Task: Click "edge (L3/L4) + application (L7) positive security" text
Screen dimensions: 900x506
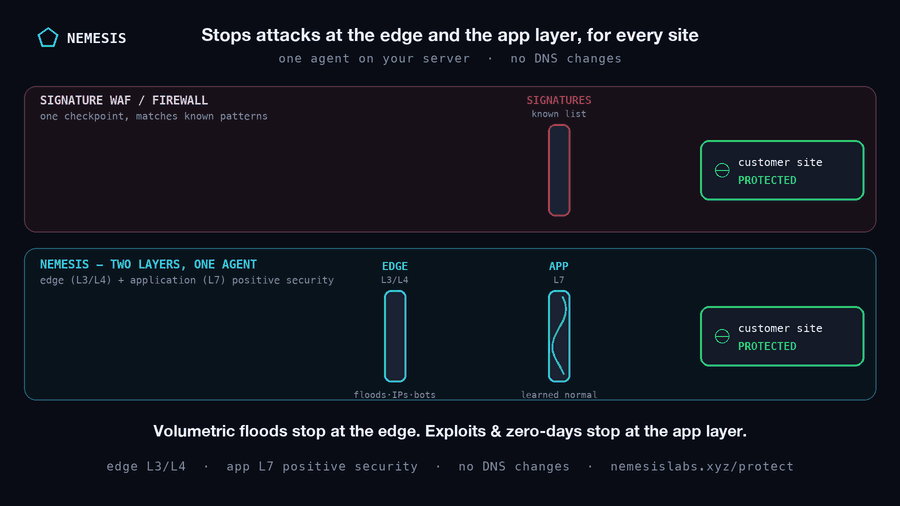Action: point(187,281)
